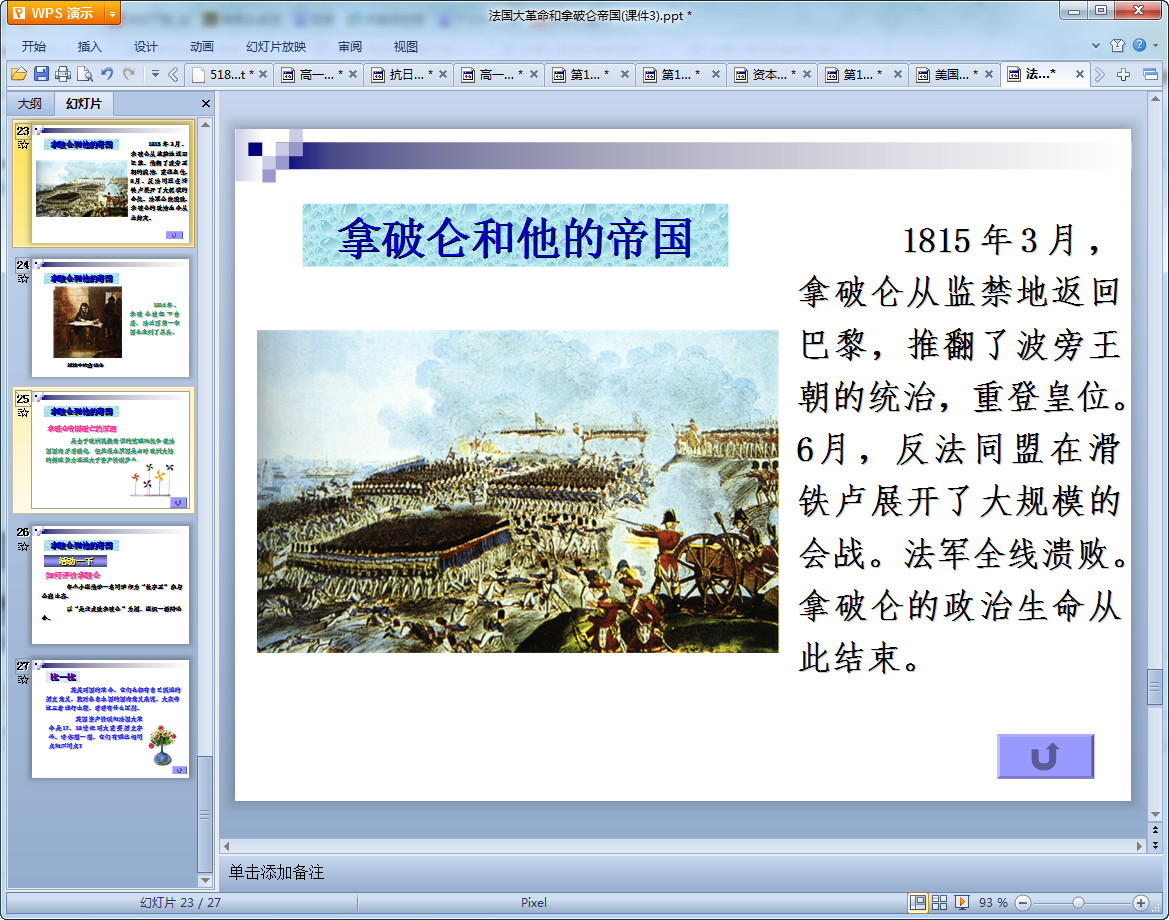Click the animation star icon under slide 26
This screenshot has height=920, width=1169.
pyautogui.click(x=23, y=546)
